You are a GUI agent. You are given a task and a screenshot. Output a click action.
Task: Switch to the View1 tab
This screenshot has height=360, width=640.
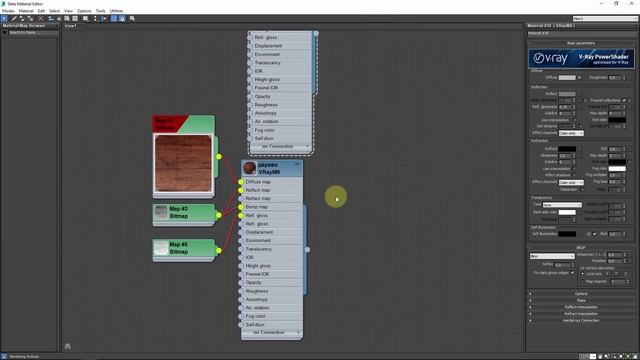pyautogui.click(x=71, y=26)
